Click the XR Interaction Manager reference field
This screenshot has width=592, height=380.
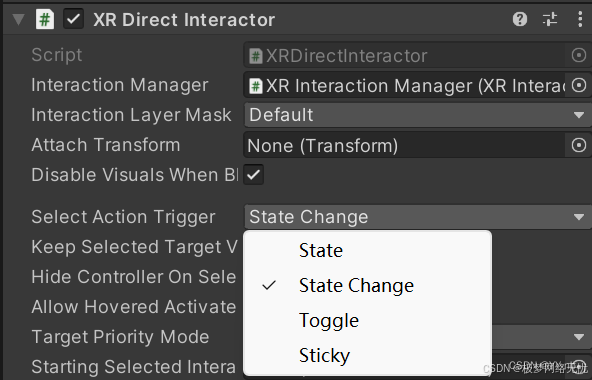coord(404,86)
